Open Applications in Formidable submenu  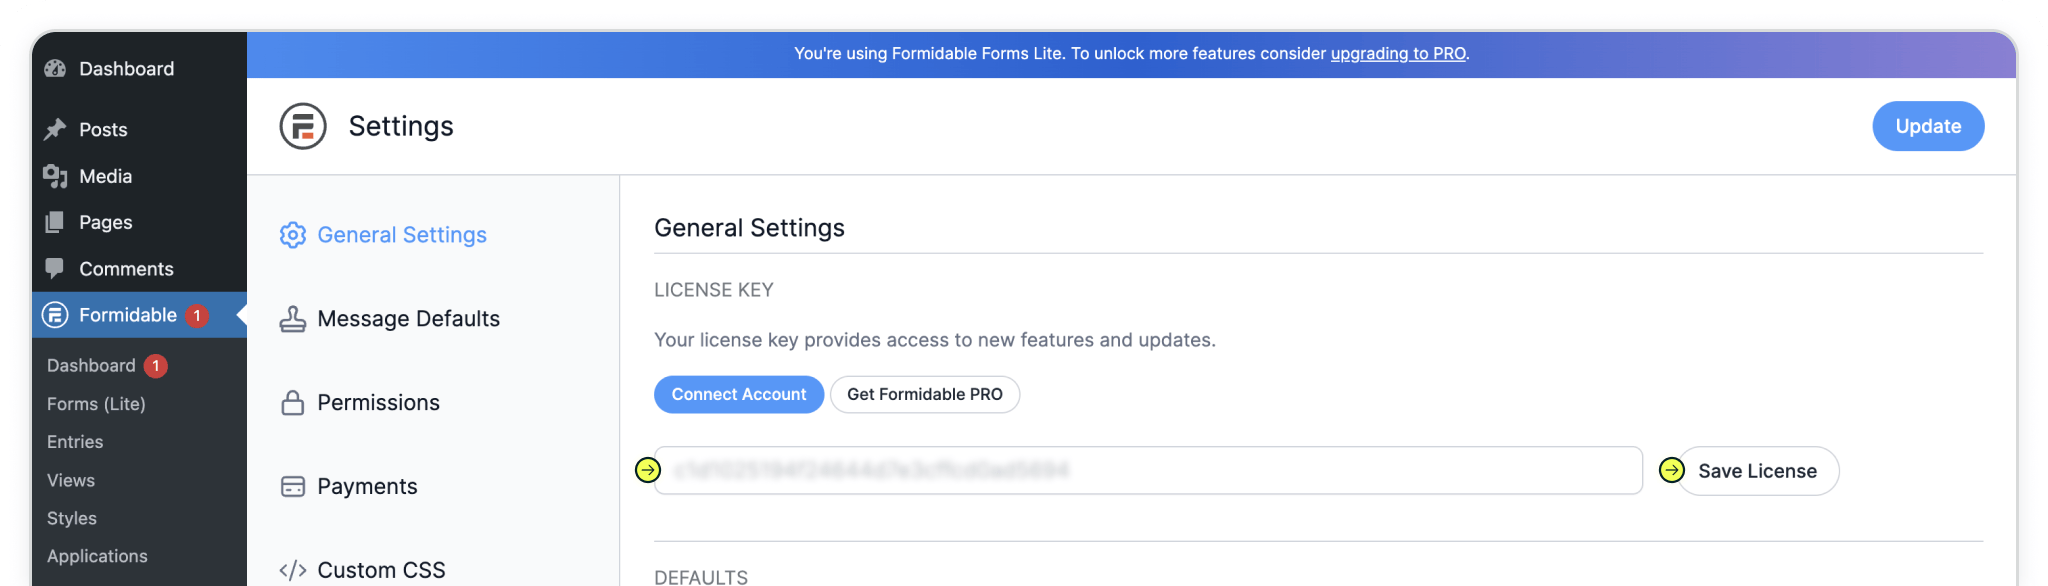[x=97, y=556]
